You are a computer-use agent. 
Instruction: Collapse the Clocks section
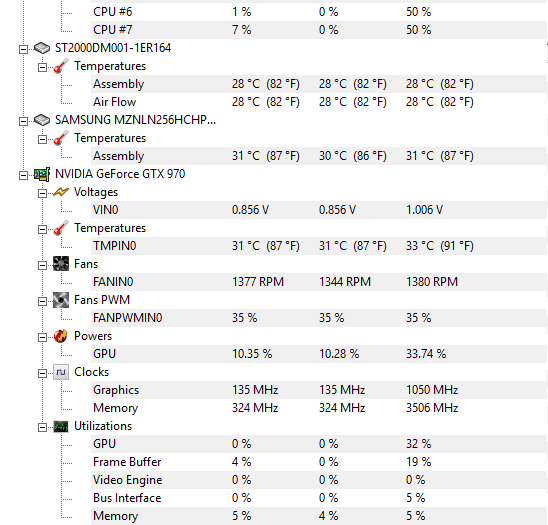pos(42,374)
